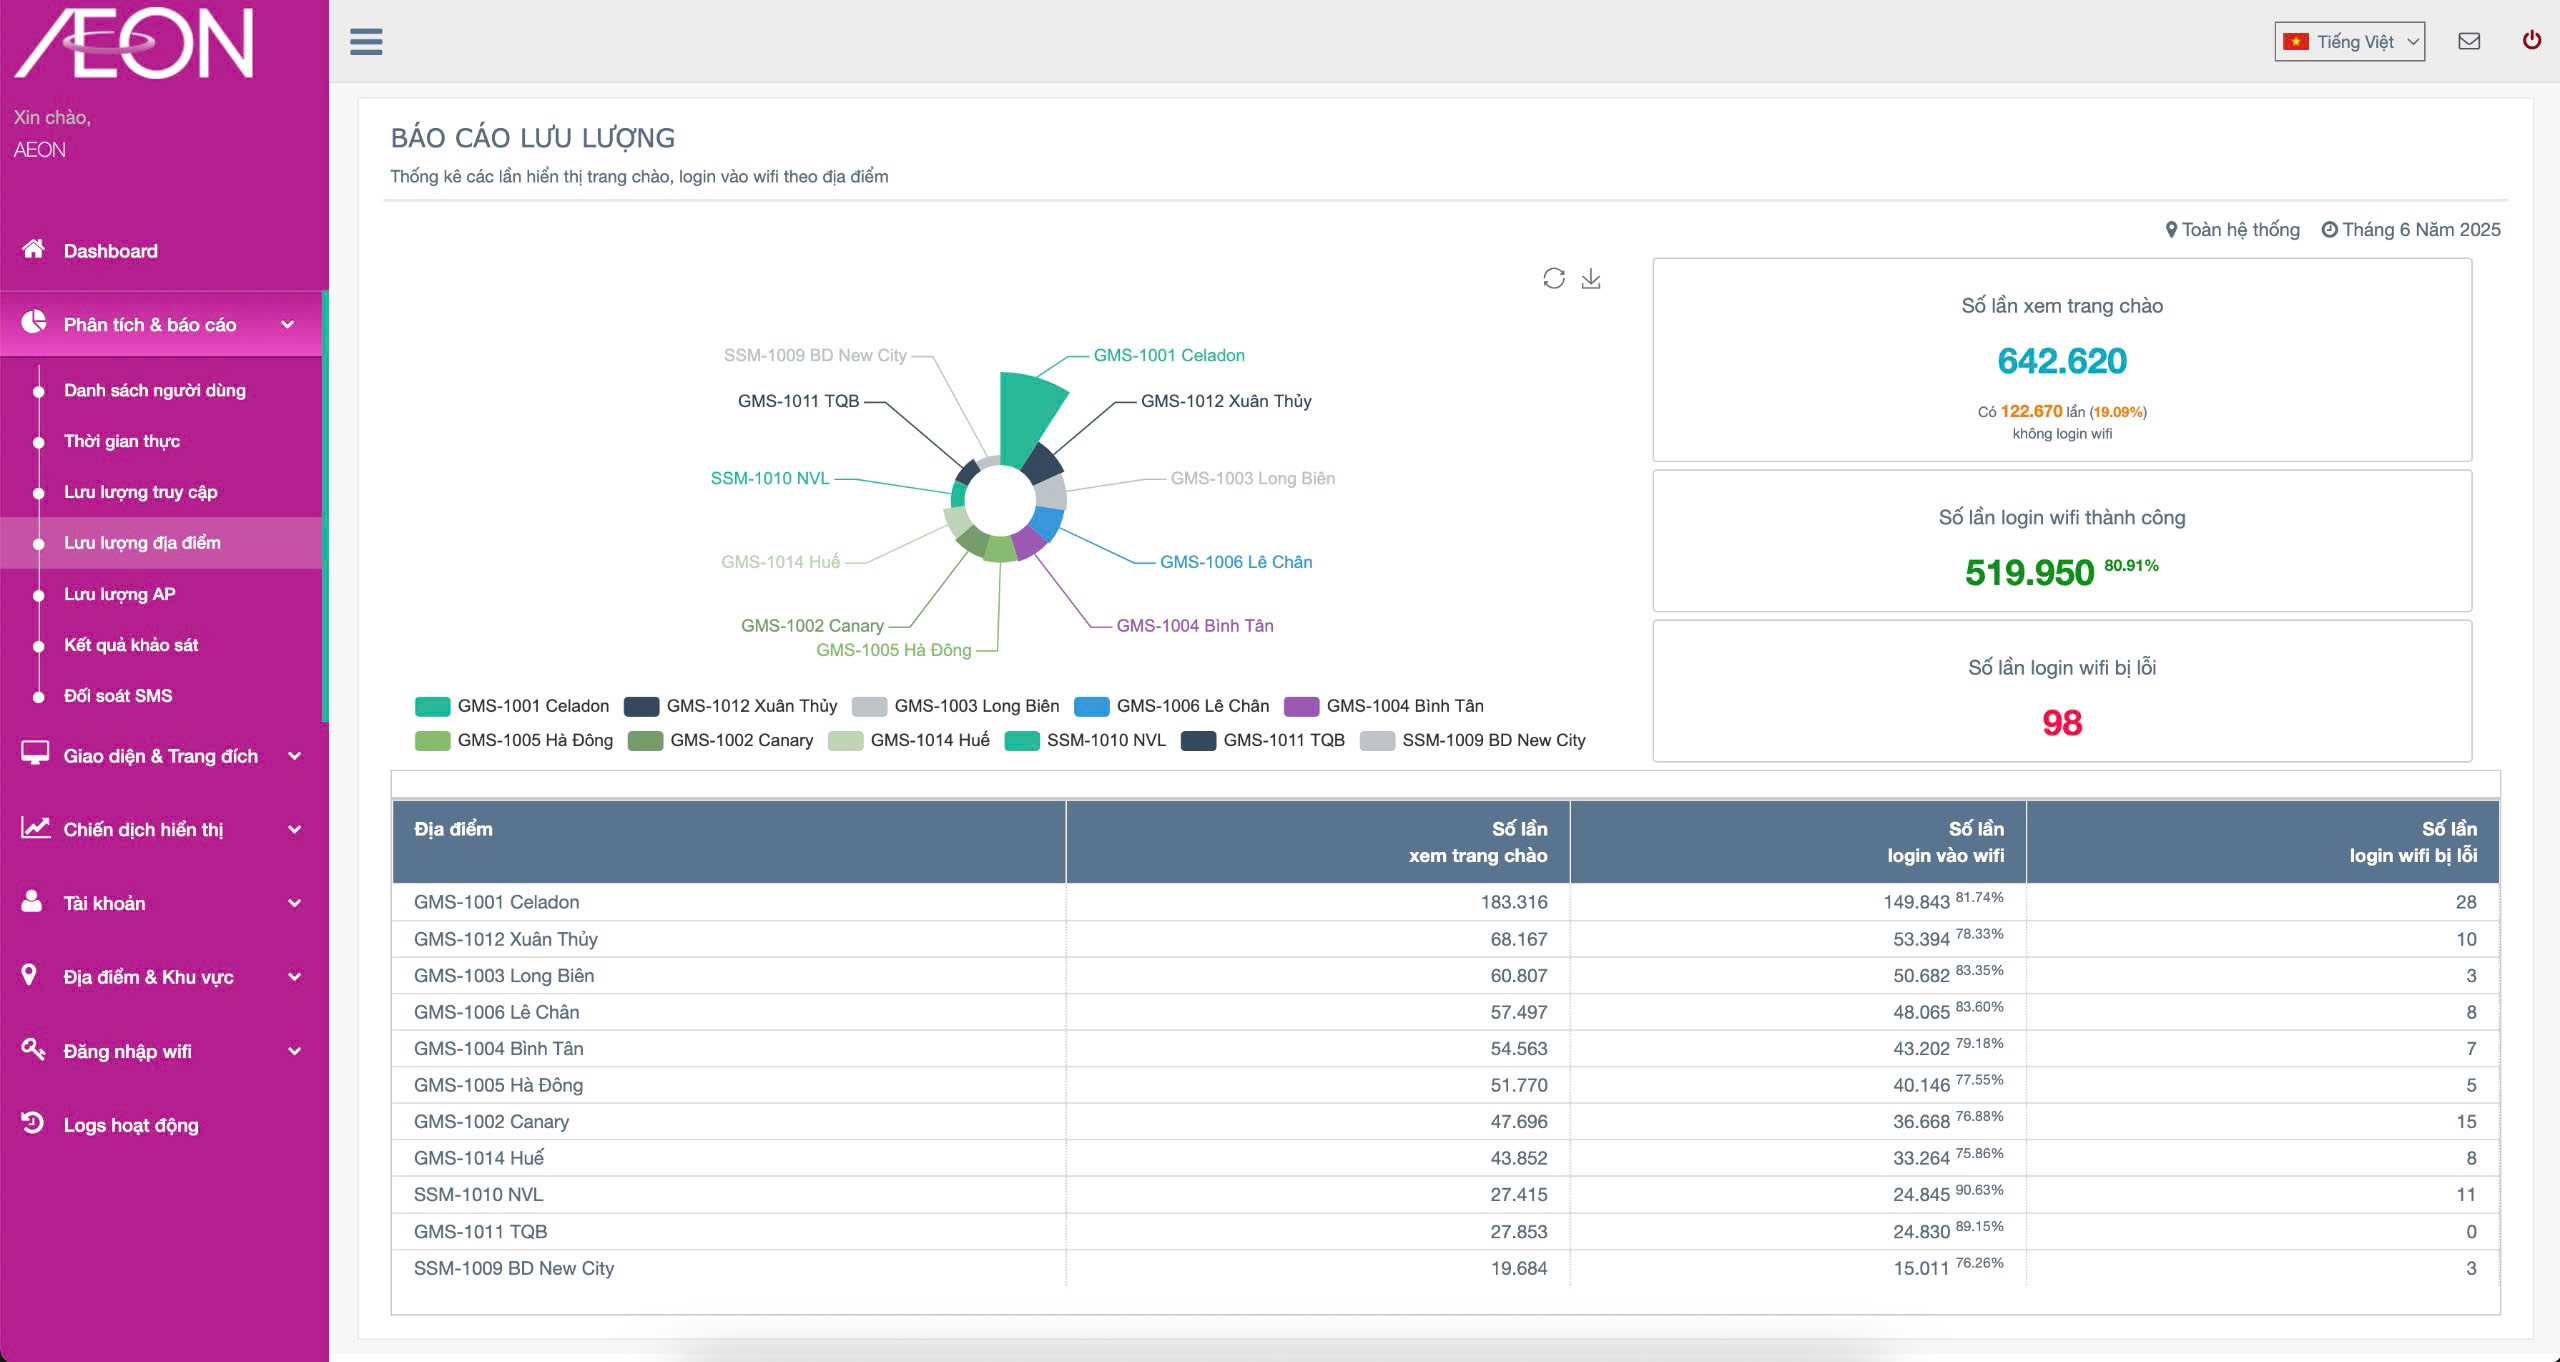Expand the Tài khoản chevron
Screen dimensions: 2560x1362
coord(294,903)
